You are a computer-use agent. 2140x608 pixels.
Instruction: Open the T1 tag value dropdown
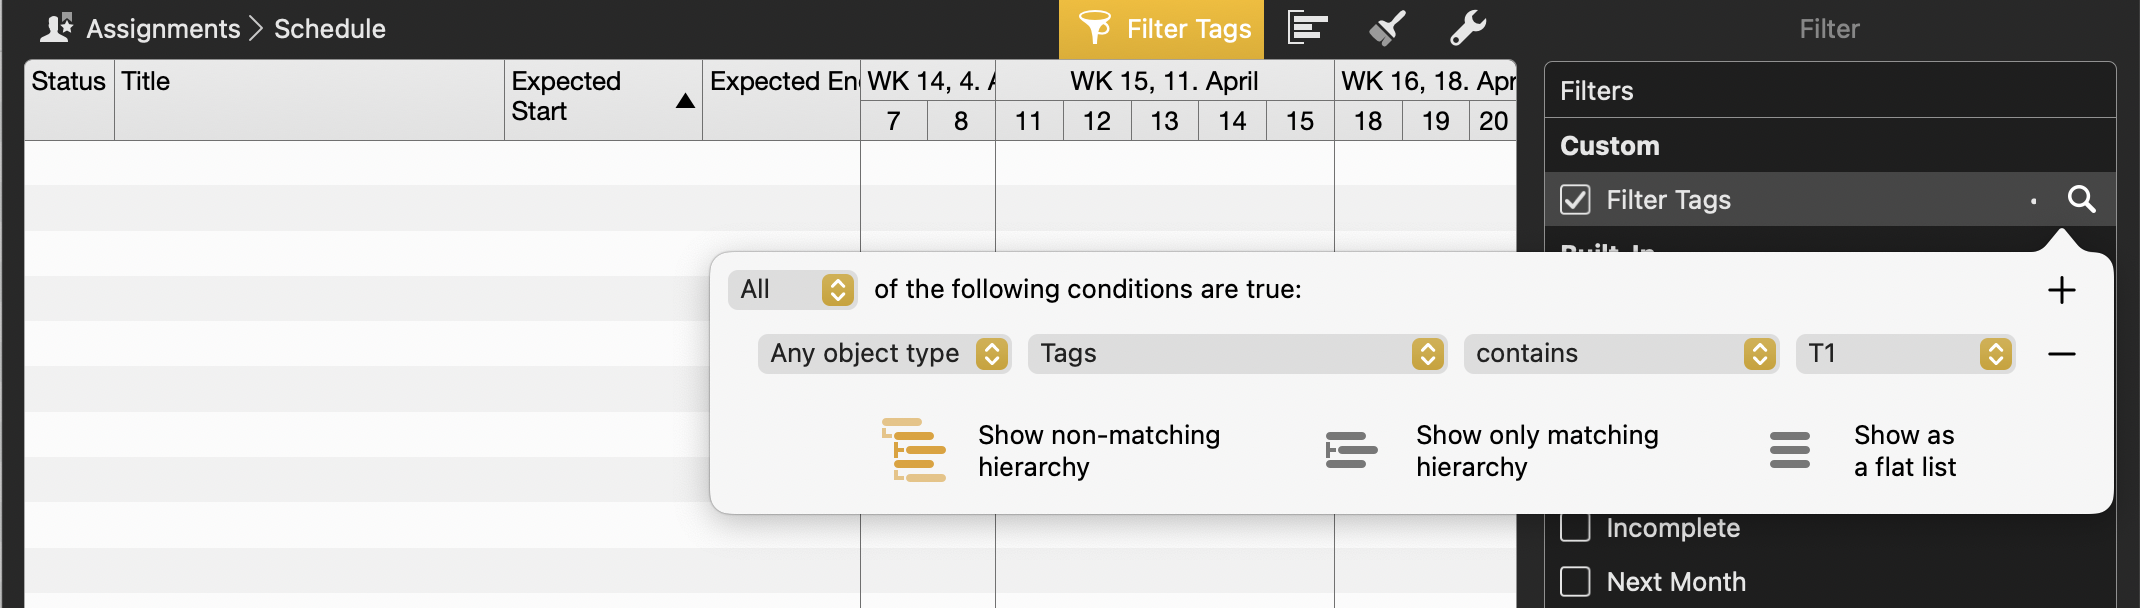(x=1904, y=354)
